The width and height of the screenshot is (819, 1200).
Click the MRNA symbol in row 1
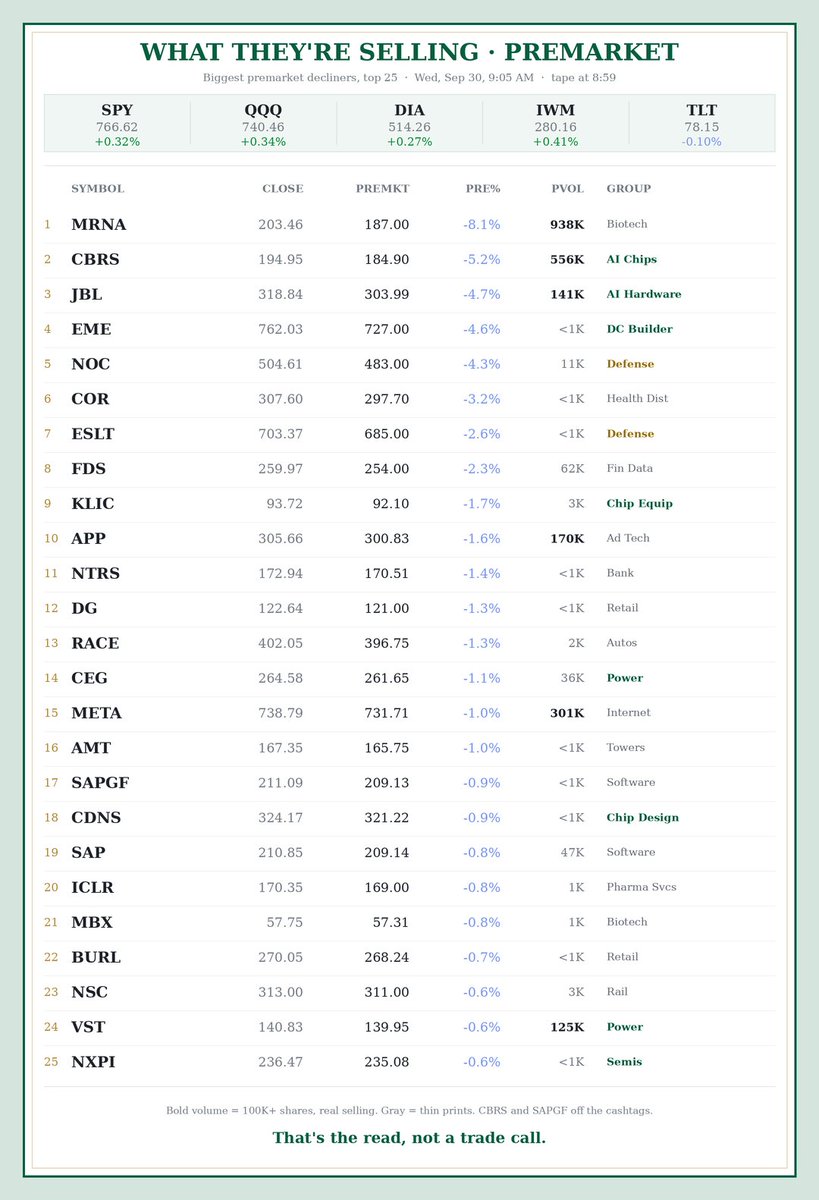(x=98, y=225)
